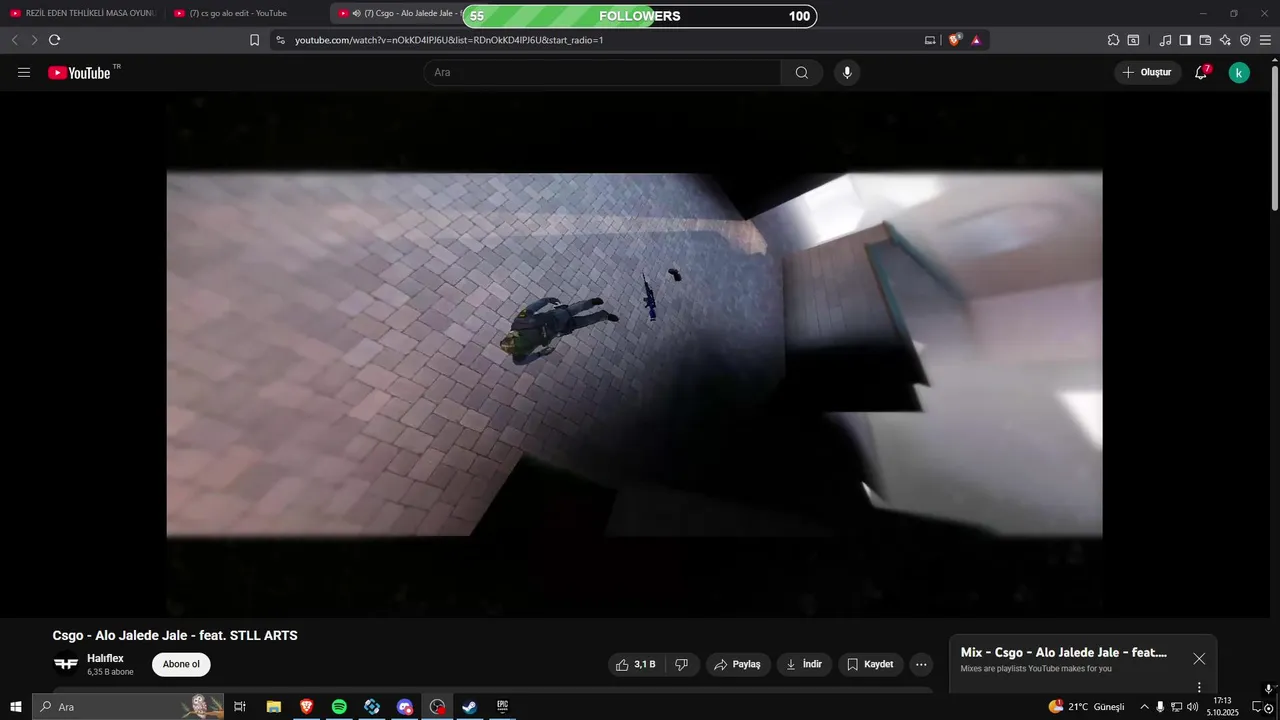1280x720 pixels.
Task: Reload the page in browser
Action: [x=54, y=40]
